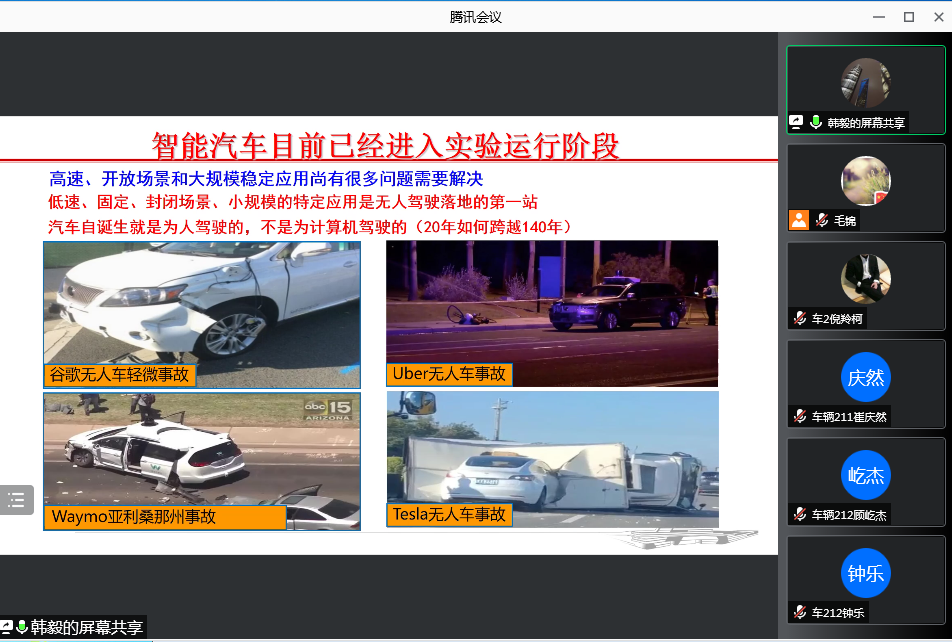
Task: Select 钟乐 blue avatar circle
Action: [866, 573]
